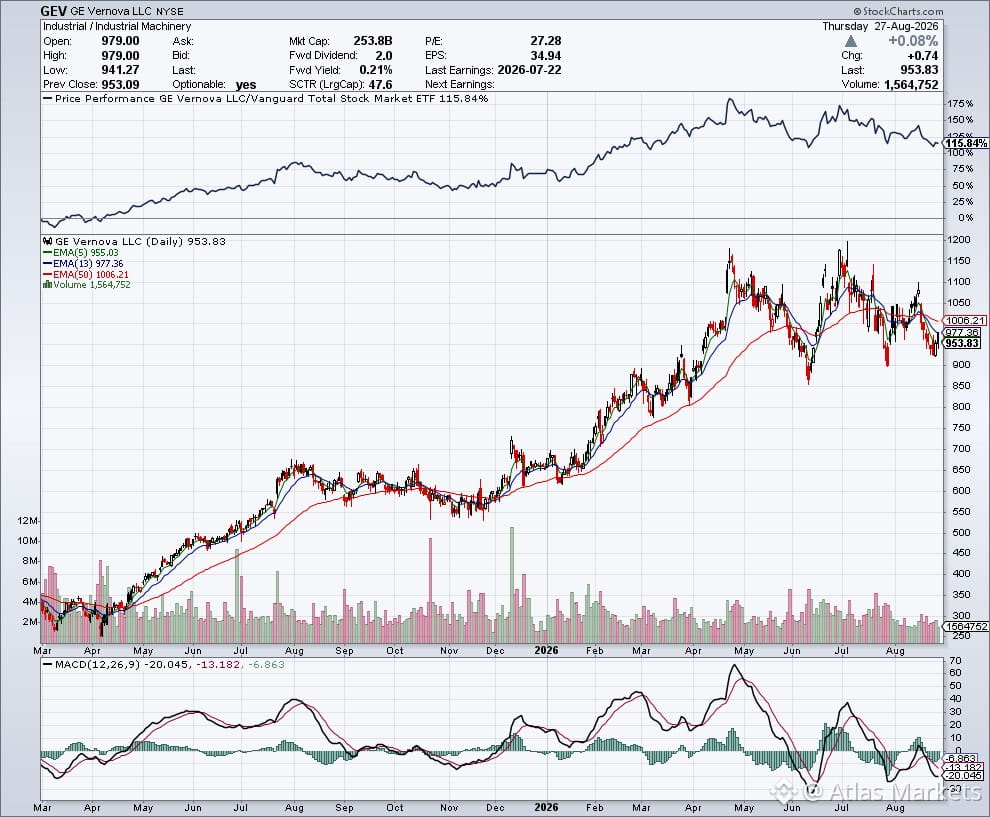This screenshot has width=990, height=817.
Task: Click the 70 label on MACD scale
Action: pyautogui.click(x=955, y=661)
